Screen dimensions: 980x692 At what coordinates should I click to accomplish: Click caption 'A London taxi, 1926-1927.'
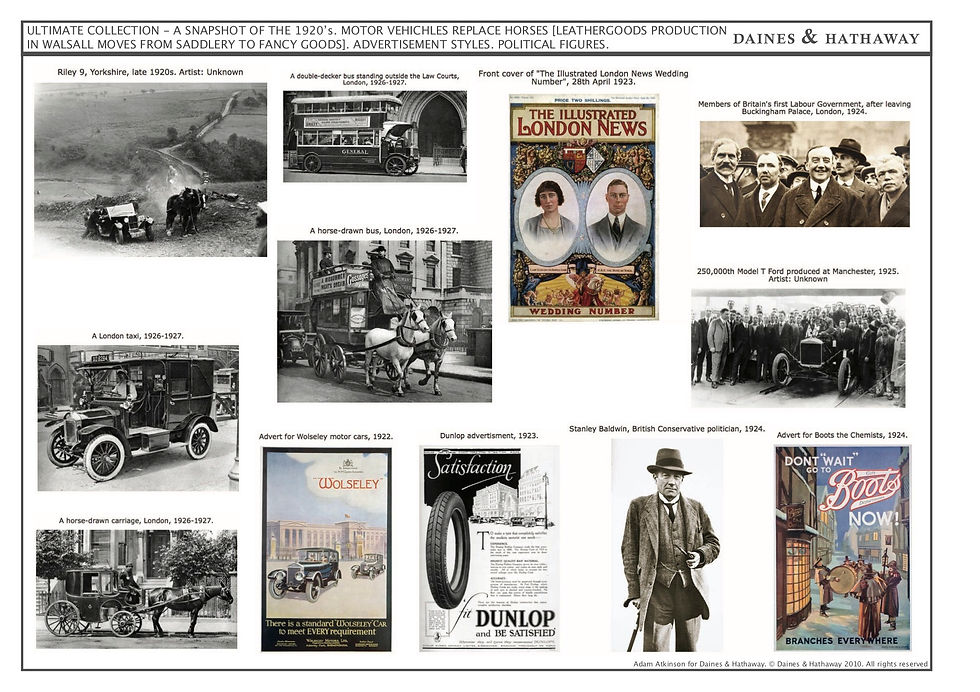click(x=138, y=336)
